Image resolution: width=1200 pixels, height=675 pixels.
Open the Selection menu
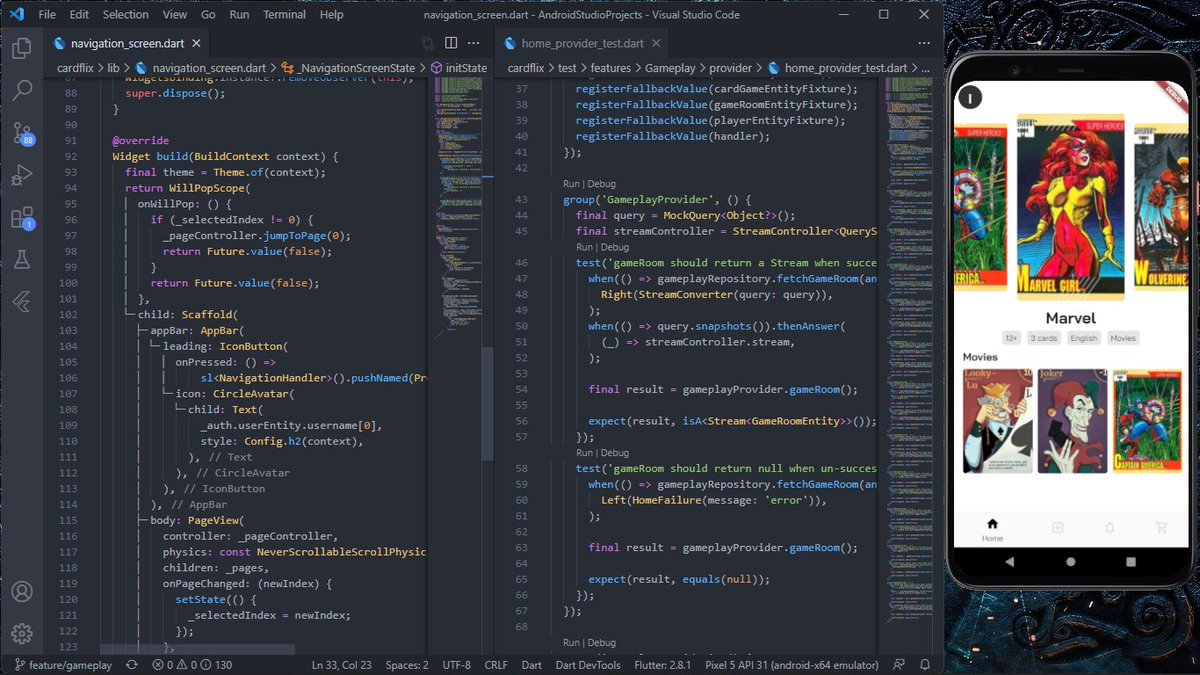tap(126, 15)
